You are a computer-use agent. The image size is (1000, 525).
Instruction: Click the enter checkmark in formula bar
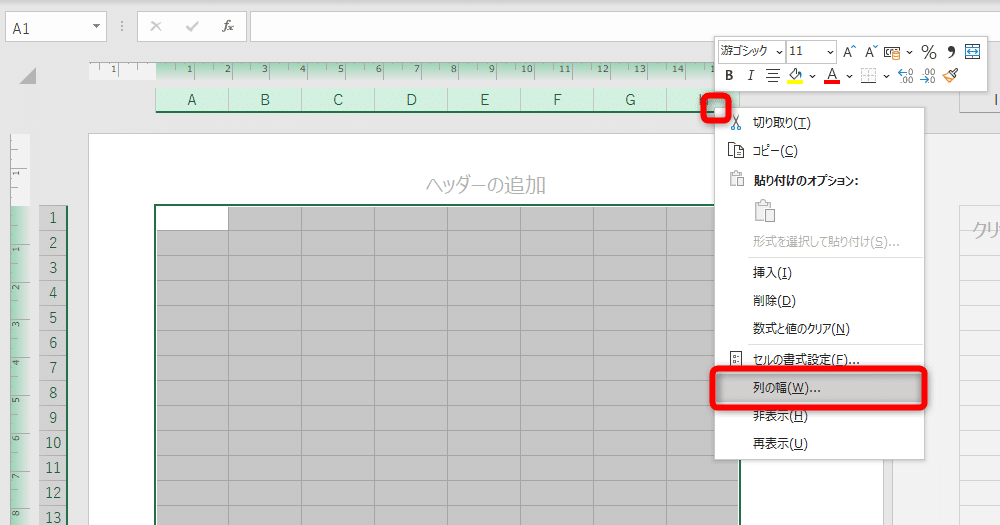[x=191, y=26]
